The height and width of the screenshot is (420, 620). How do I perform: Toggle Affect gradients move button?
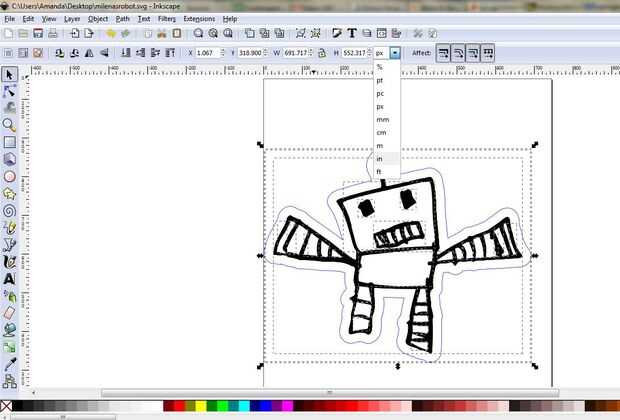473,53
